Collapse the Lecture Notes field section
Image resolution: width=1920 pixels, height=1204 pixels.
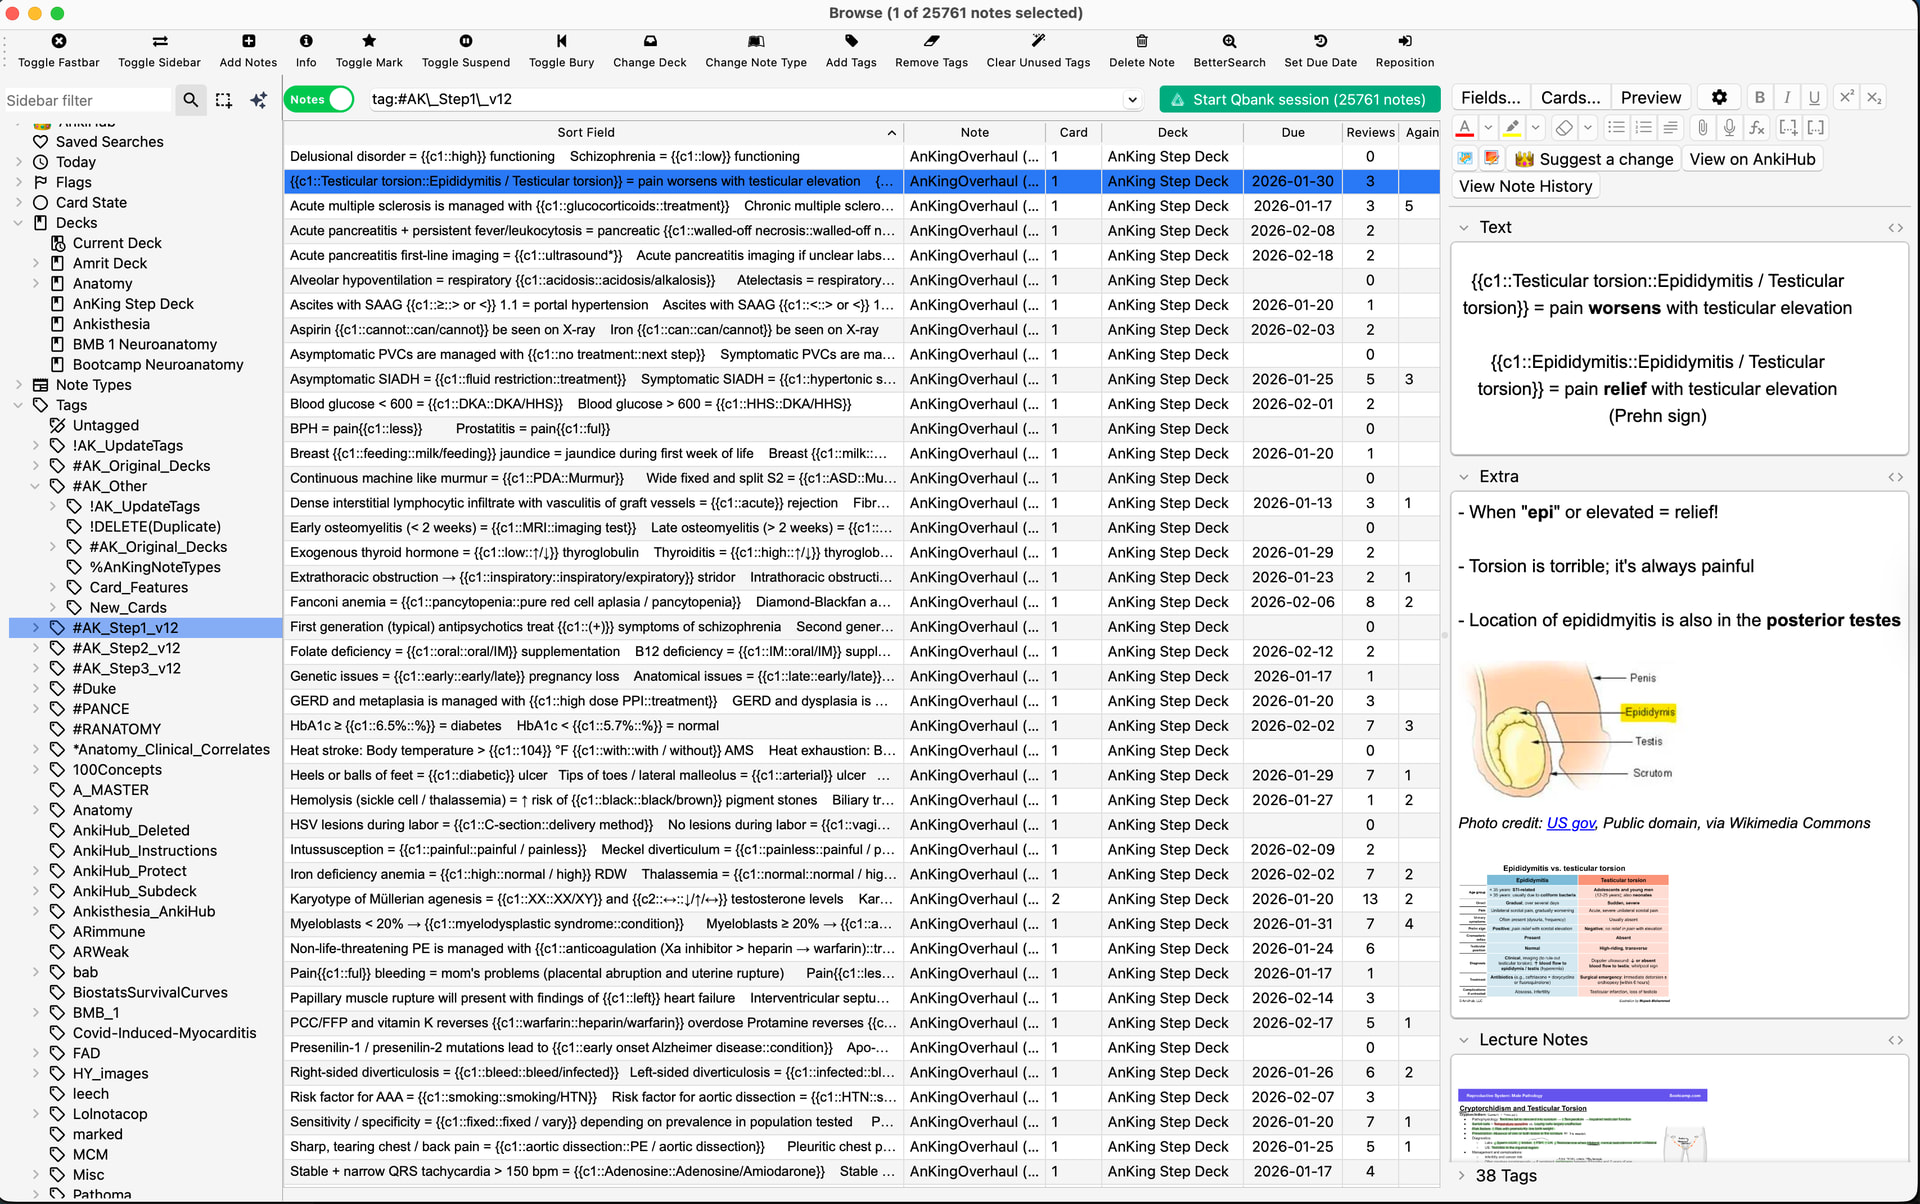(x=1464, y=1040)
